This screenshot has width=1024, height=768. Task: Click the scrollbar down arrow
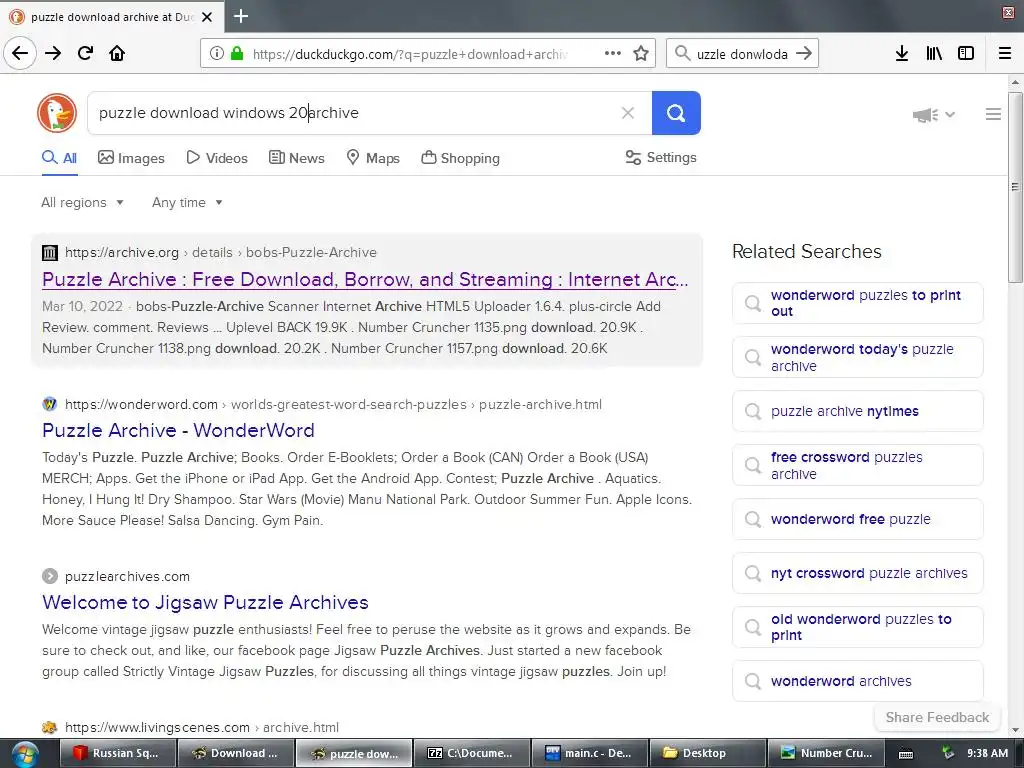[x=1015, y=730]
